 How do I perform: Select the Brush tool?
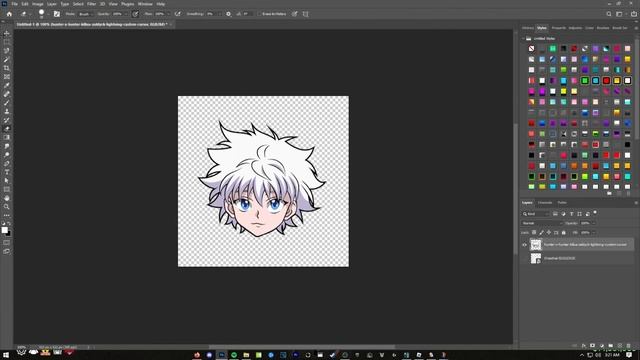click(7, 102)
